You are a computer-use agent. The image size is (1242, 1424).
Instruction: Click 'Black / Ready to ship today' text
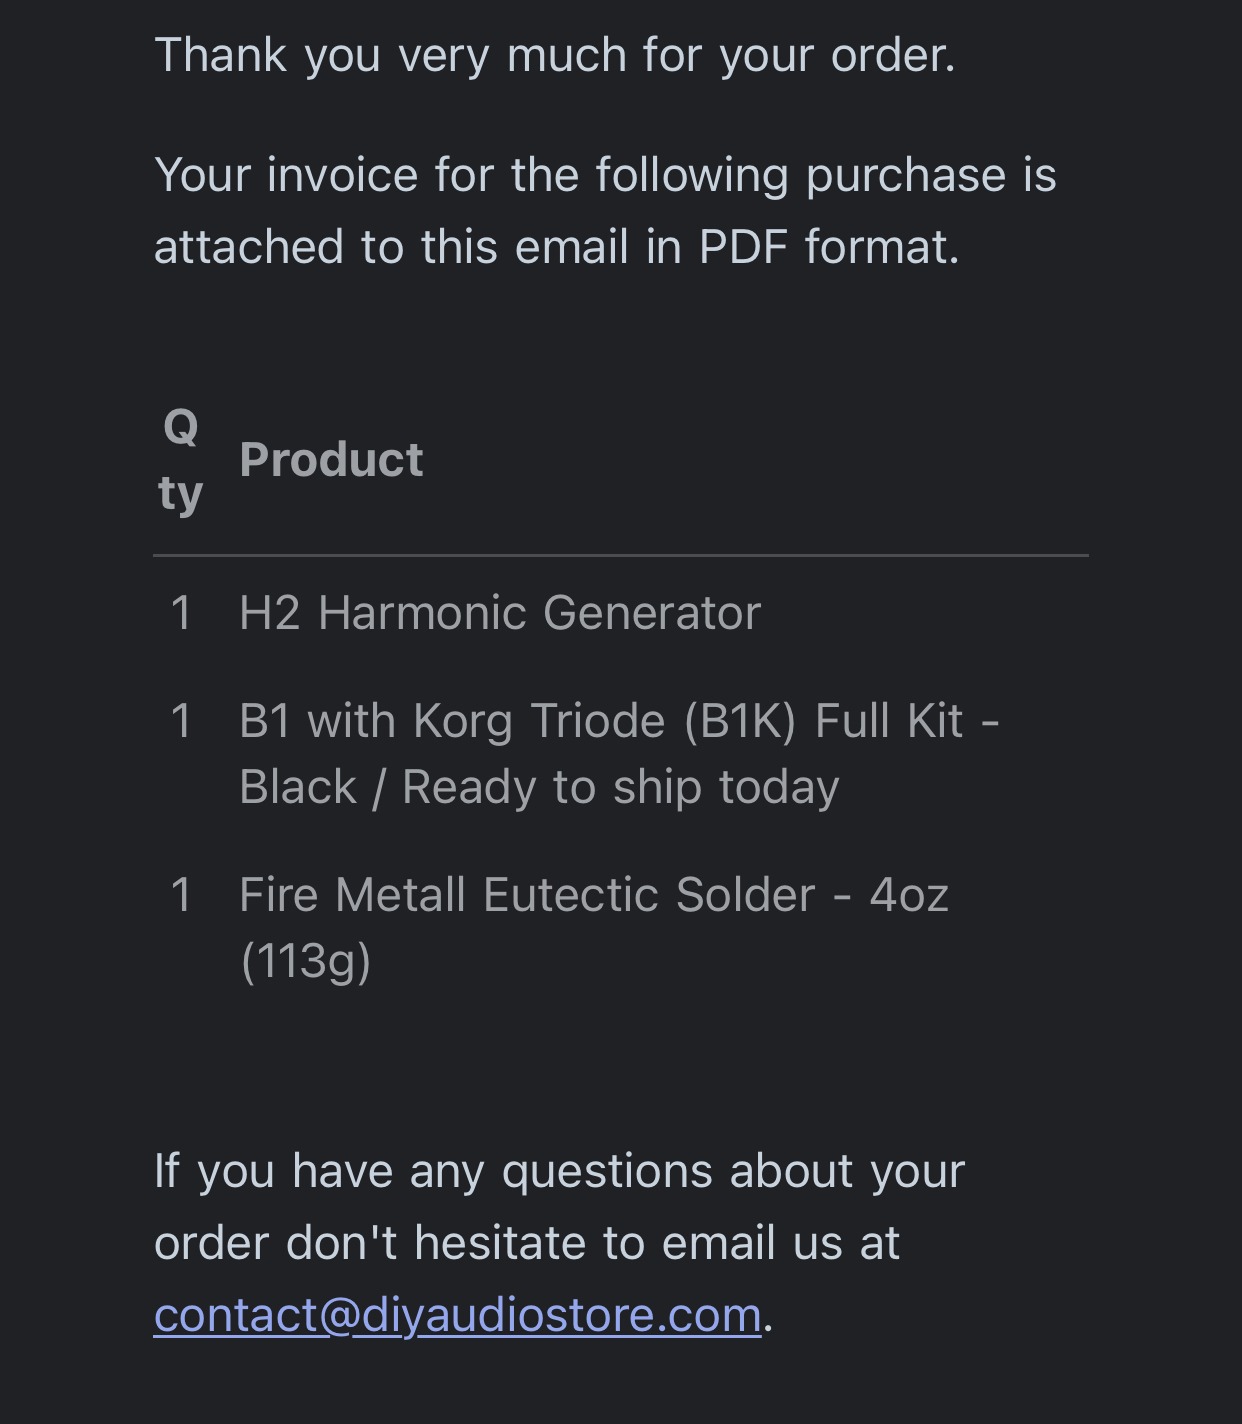(x=539, y=787)
